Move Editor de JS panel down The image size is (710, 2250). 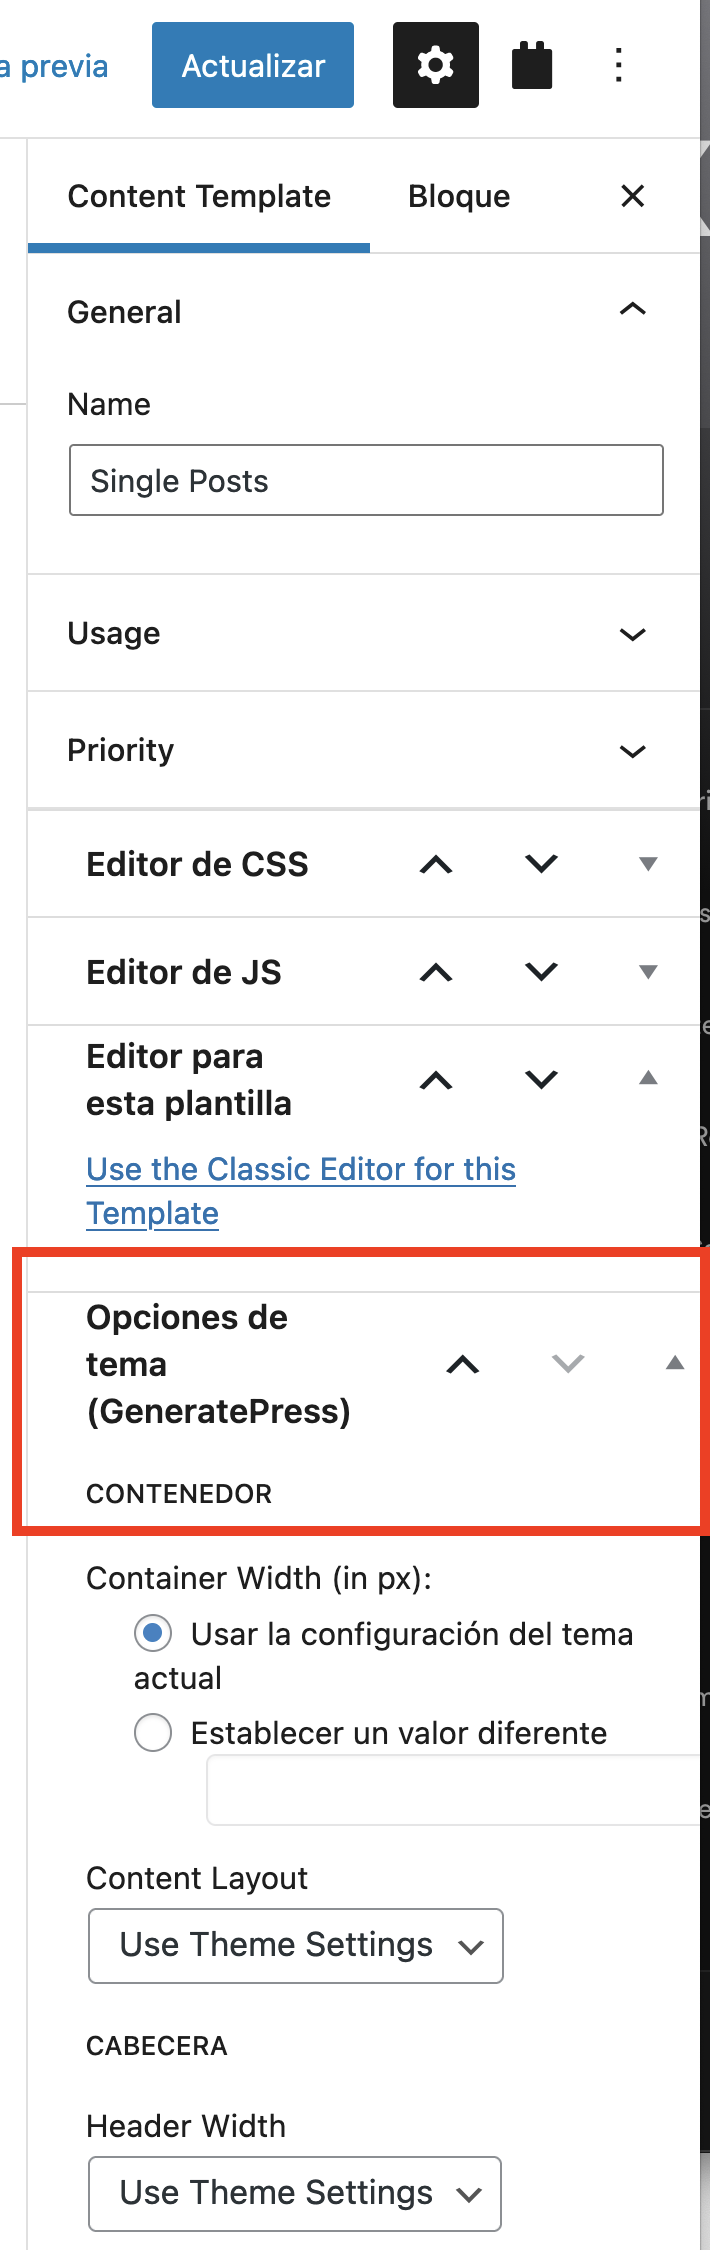[x=541, y=972]
